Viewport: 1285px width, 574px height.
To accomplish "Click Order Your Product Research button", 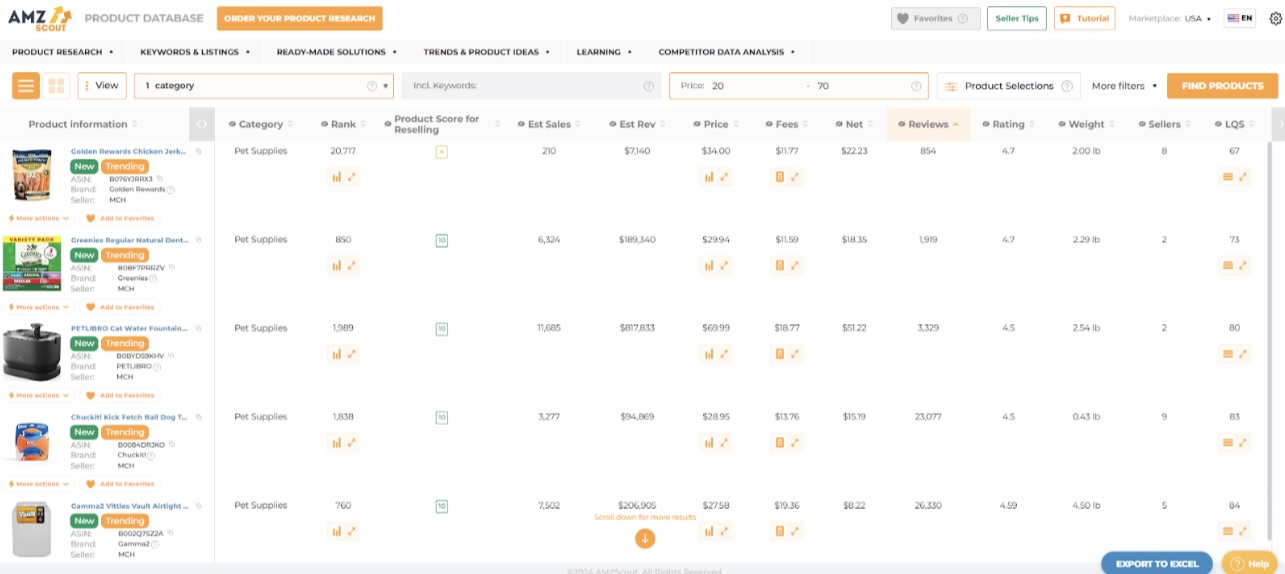I will (299, 18).
